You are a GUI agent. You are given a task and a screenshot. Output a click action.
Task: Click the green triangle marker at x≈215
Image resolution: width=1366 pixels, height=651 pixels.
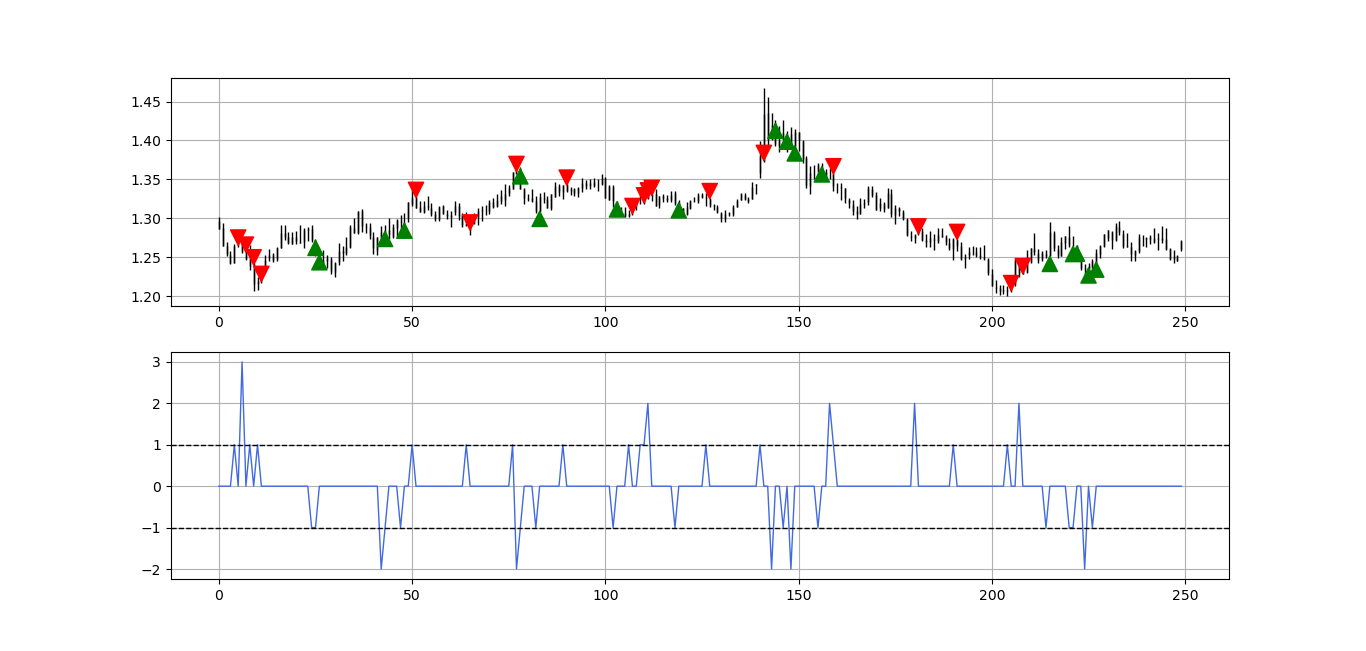coord(1050,263)
